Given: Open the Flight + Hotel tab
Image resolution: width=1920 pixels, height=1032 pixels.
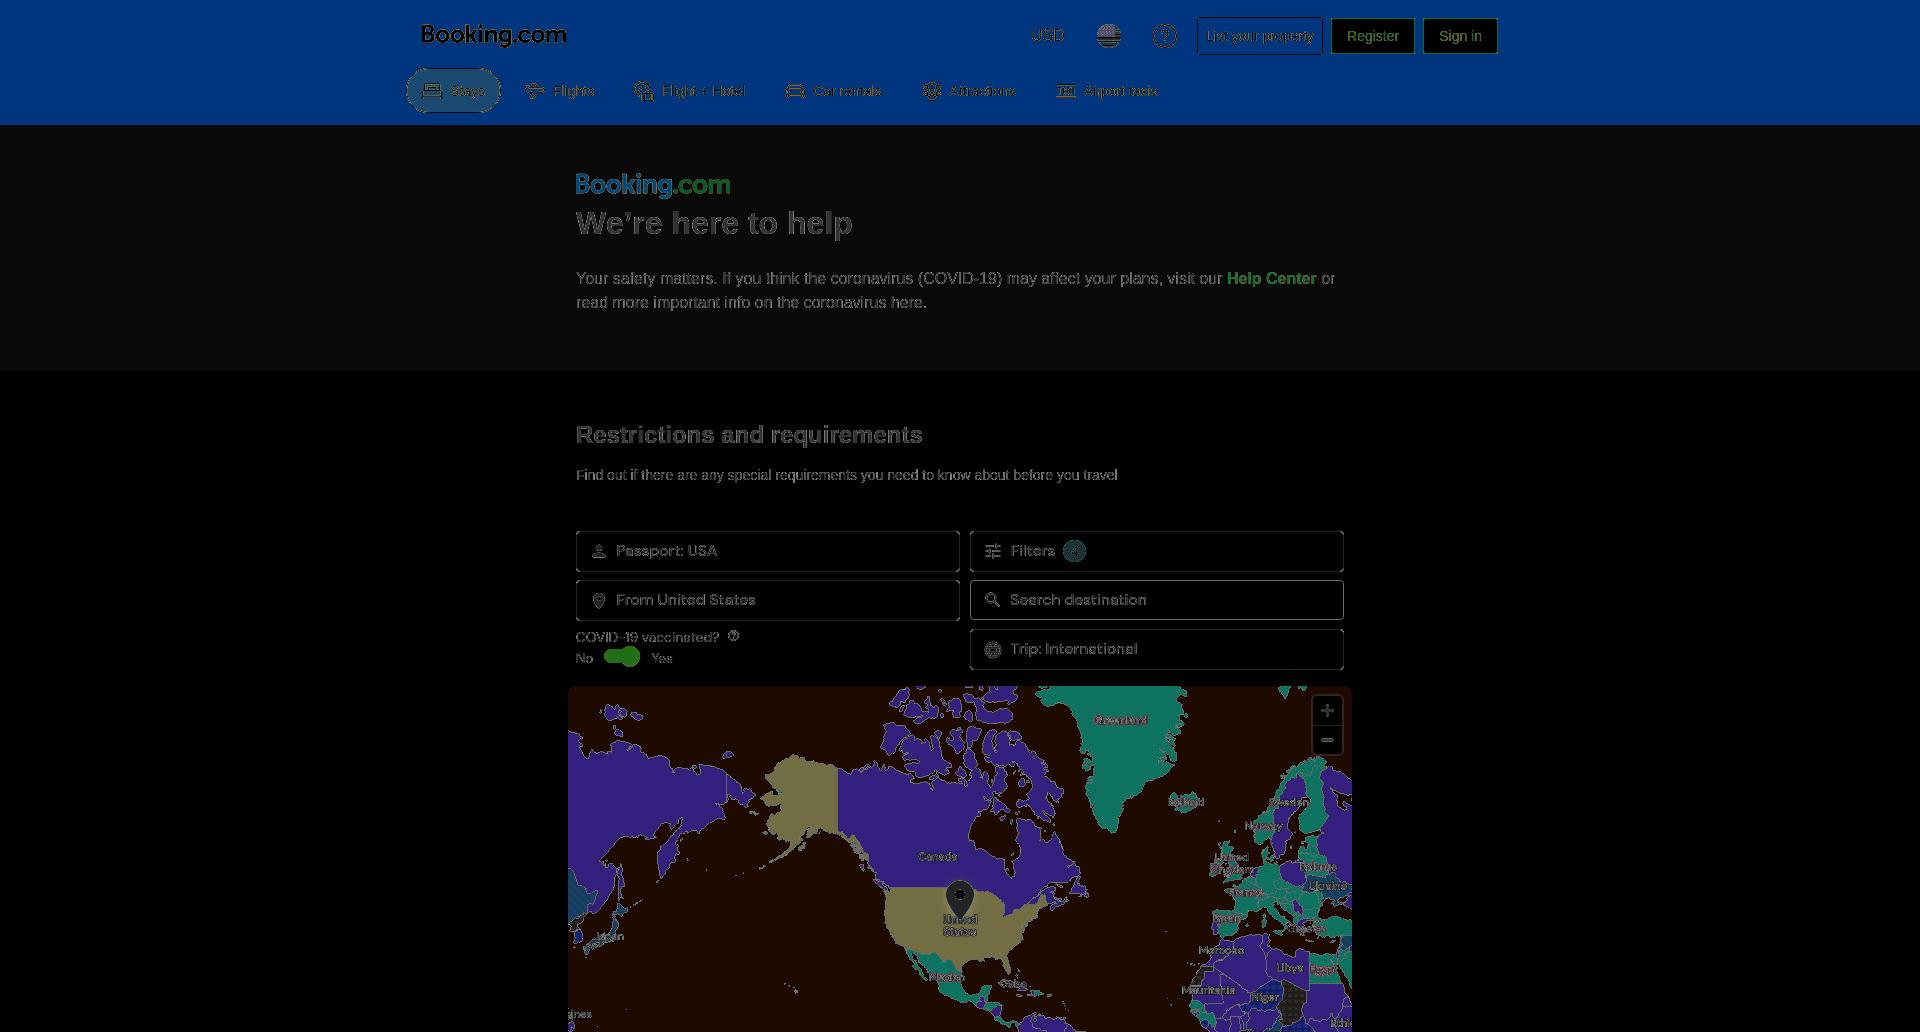Looking at the screenshot, I should [689, 91].
